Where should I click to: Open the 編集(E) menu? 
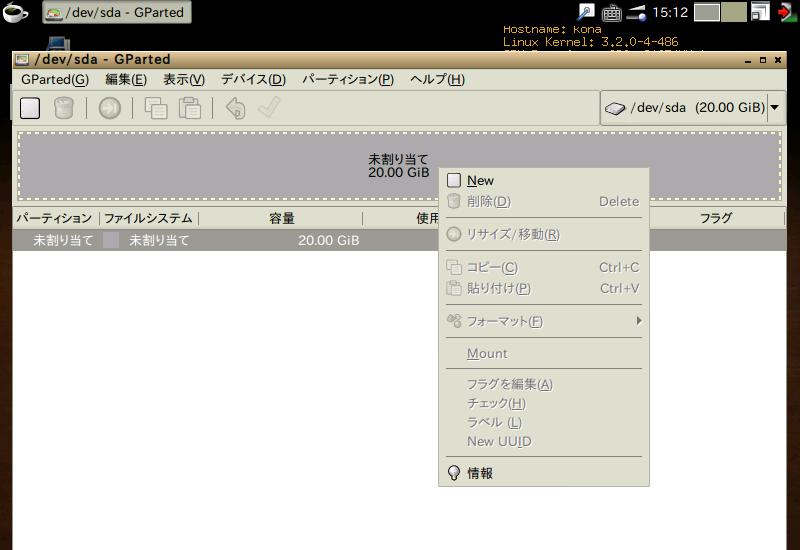click(x=126, y=80)
